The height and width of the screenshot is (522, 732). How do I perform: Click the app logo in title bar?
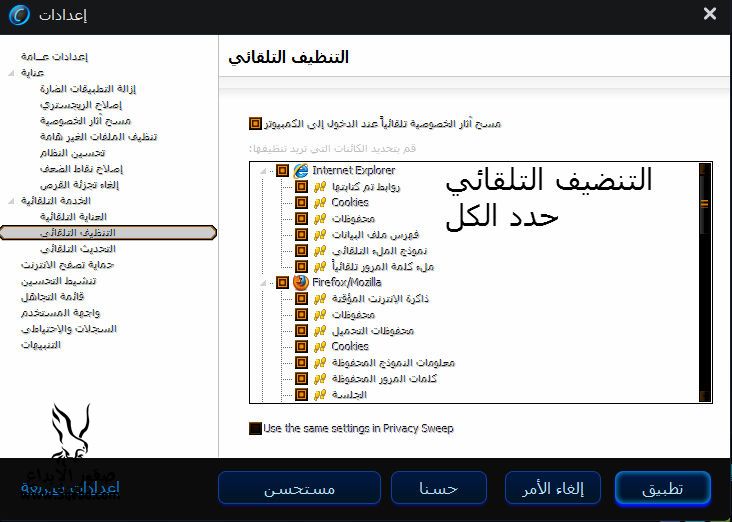pyautogui.click(x=19, y=15)
